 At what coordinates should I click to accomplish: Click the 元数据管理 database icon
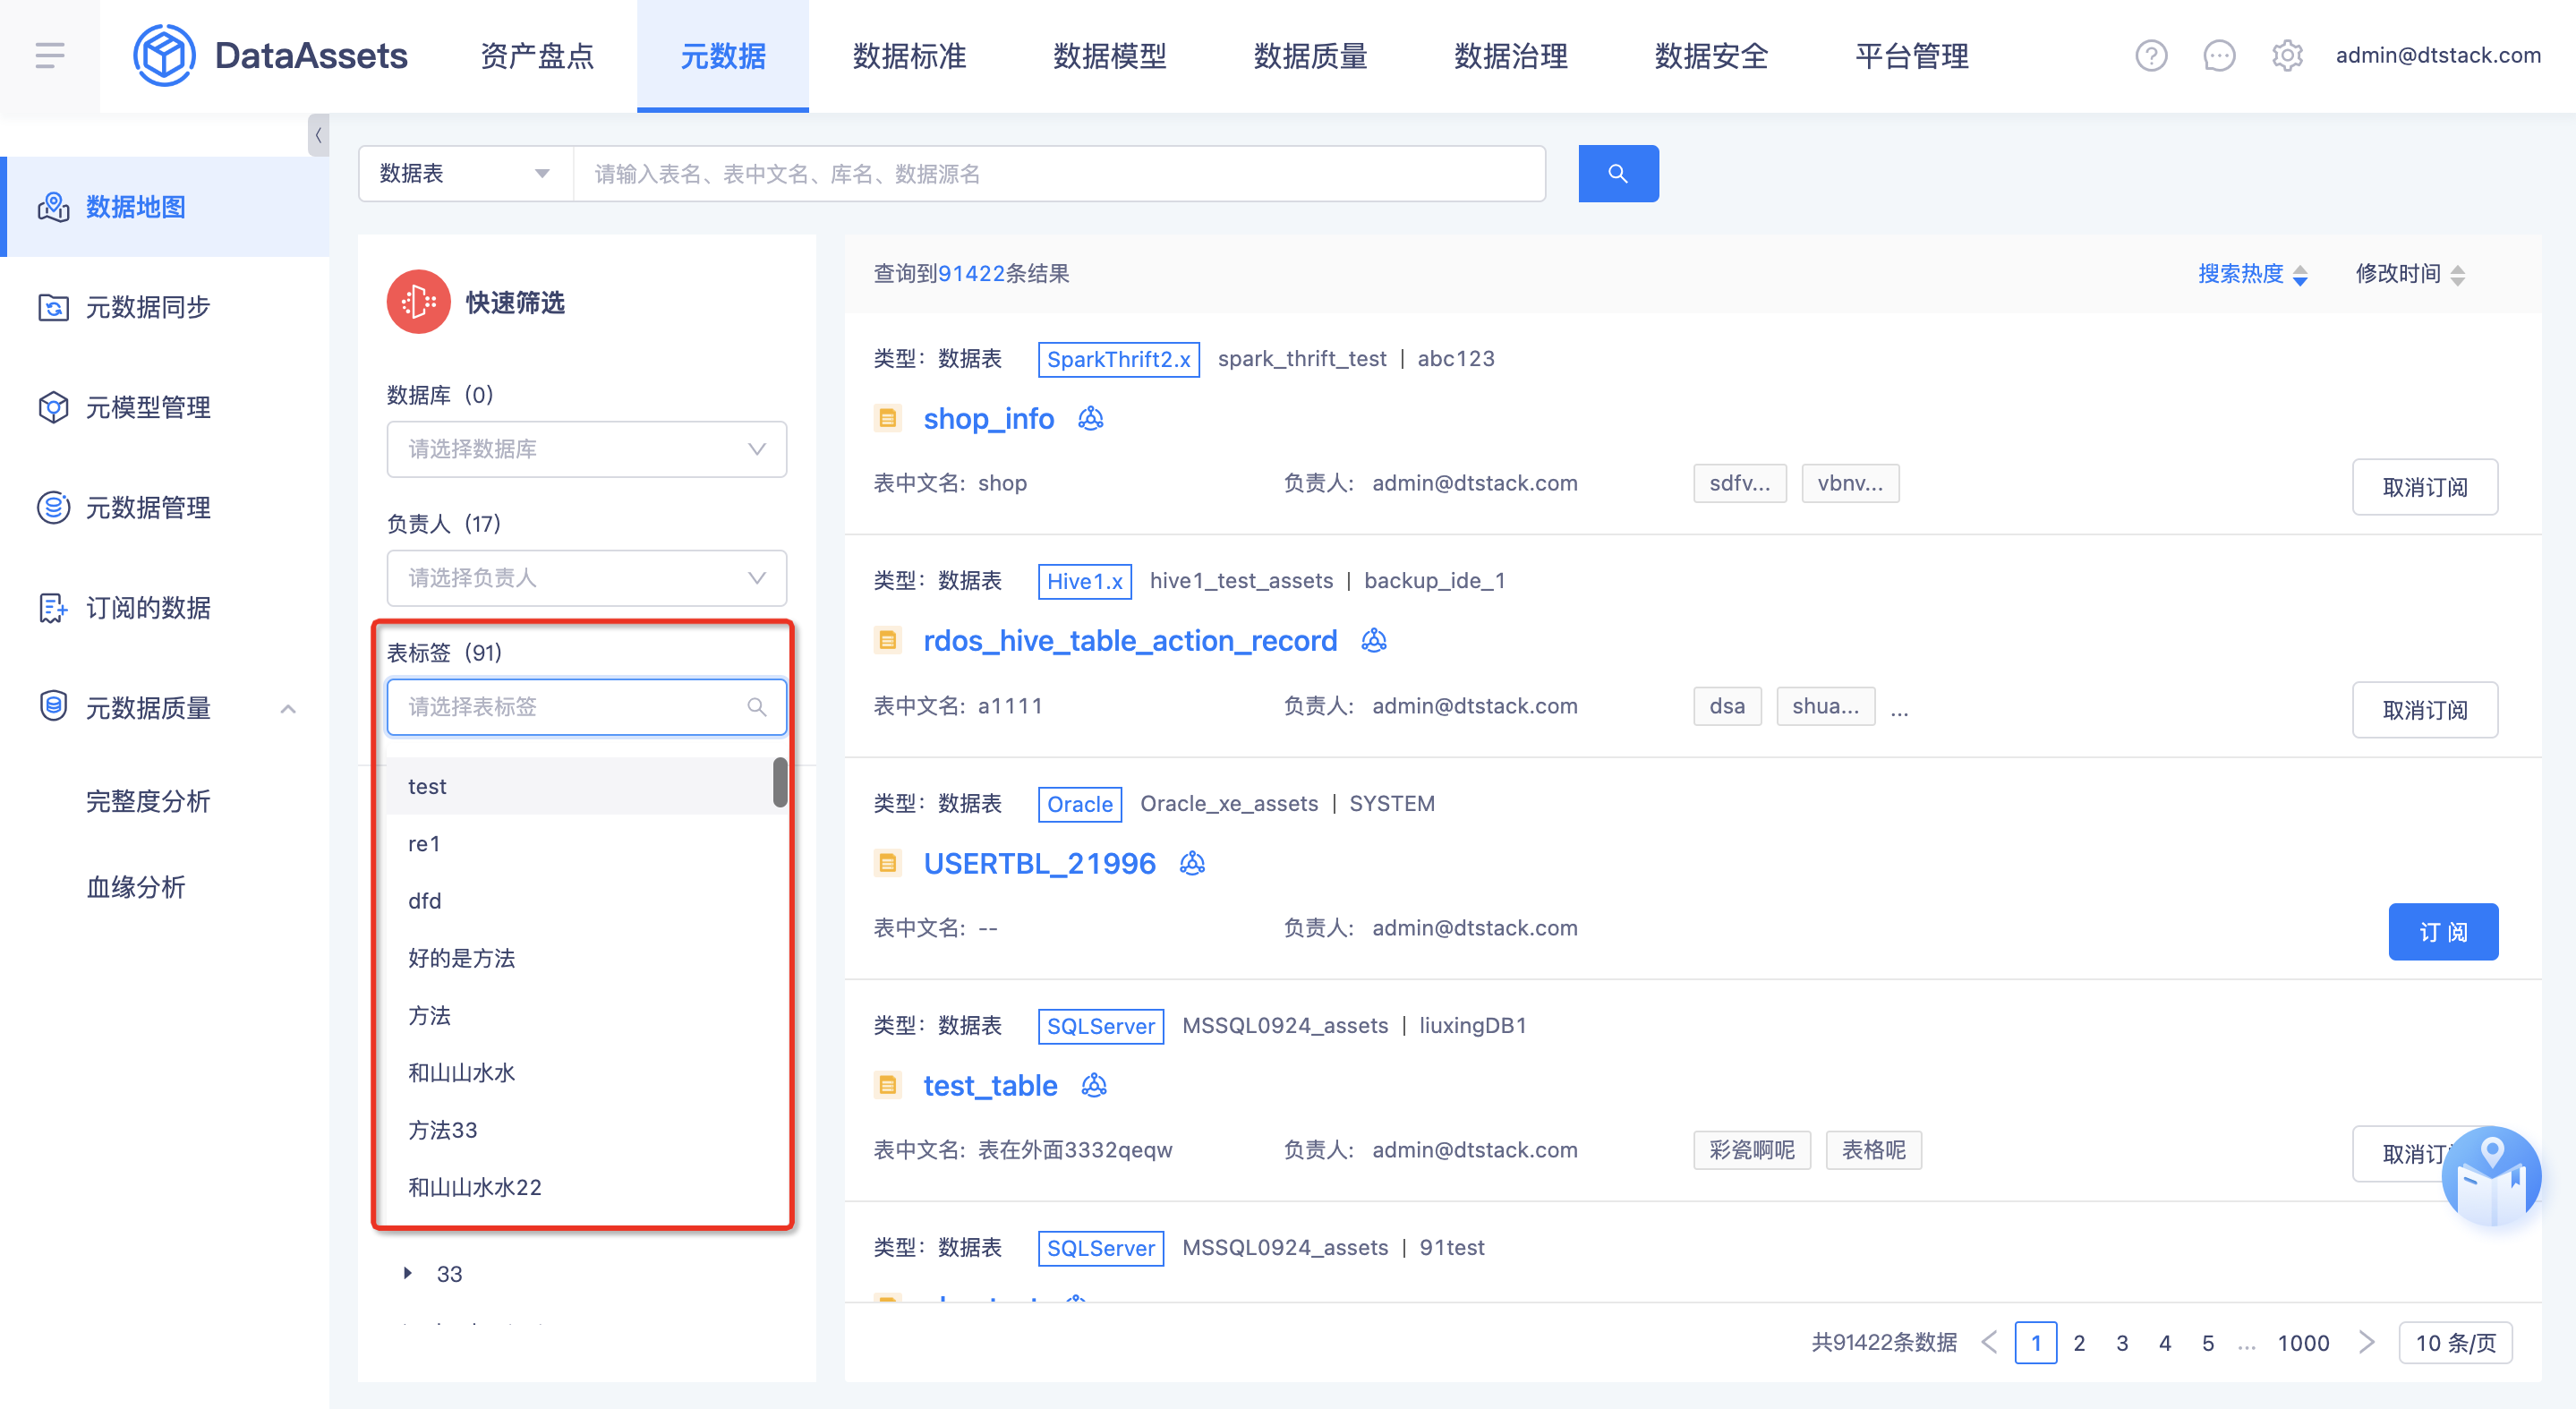pos(53,507)
